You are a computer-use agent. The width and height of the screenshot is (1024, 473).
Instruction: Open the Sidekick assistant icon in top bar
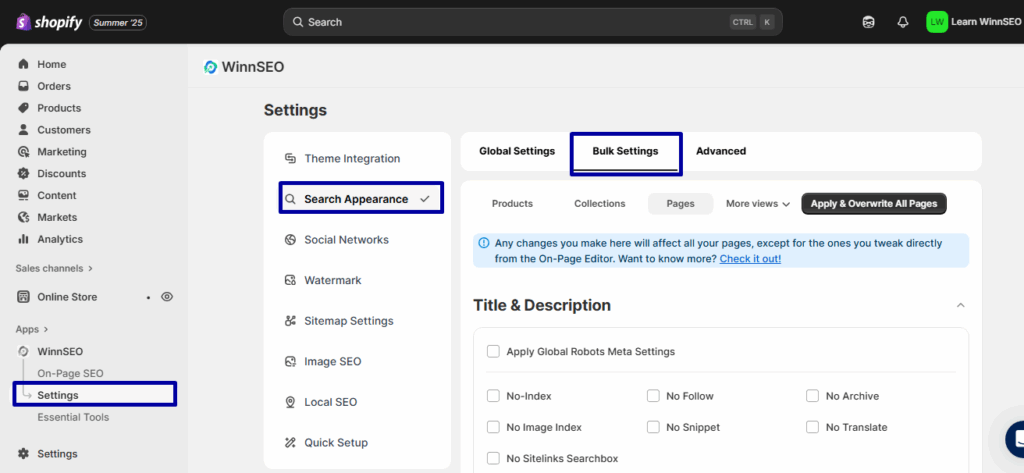pyautogui.click(x=869, y=22)
